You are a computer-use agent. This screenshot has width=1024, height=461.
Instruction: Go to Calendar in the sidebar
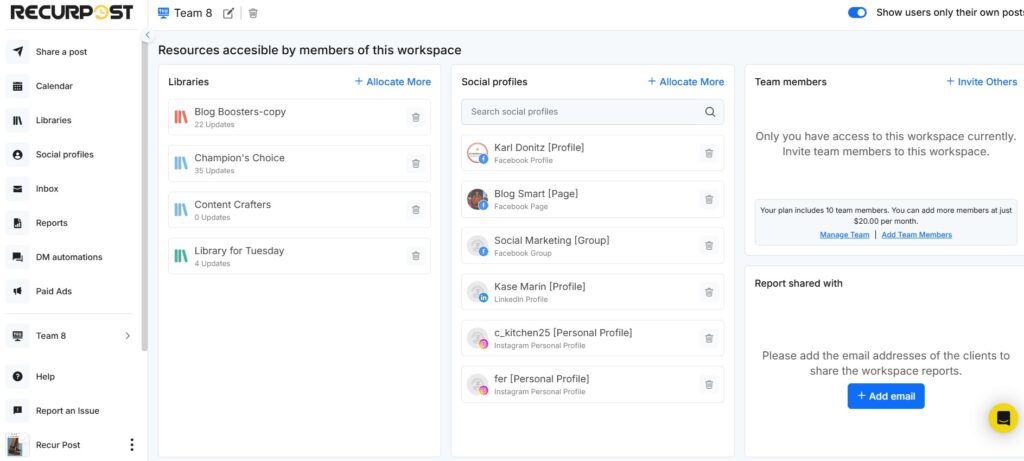(x=54, y=86)
